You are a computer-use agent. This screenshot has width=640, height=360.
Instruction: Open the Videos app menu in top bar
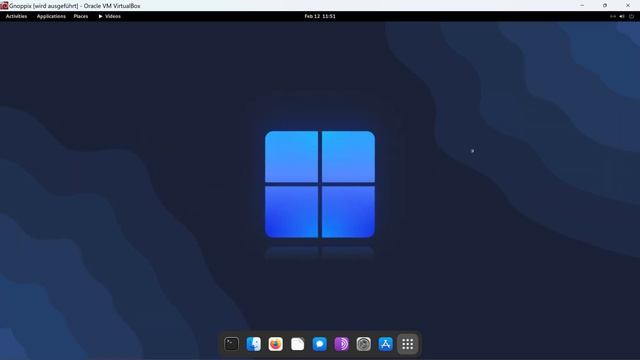pyautogui.click(x=109, y=16)
